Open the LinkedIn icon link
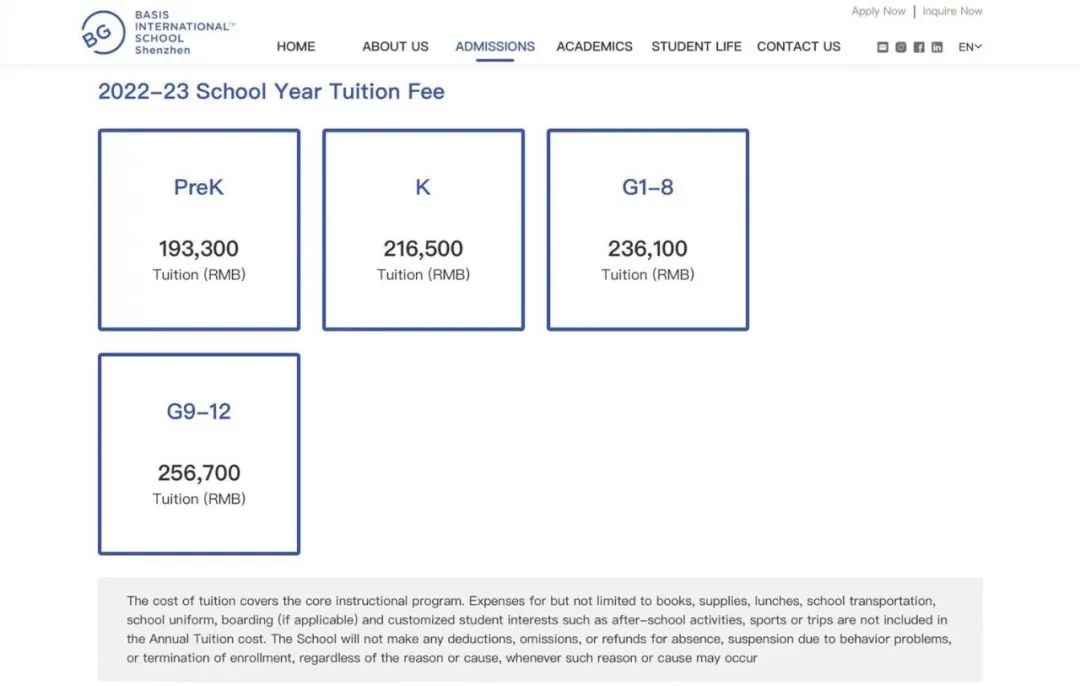Image resolution: width=1080 pixels, height=686 pixels. click(x=937, y=47)
